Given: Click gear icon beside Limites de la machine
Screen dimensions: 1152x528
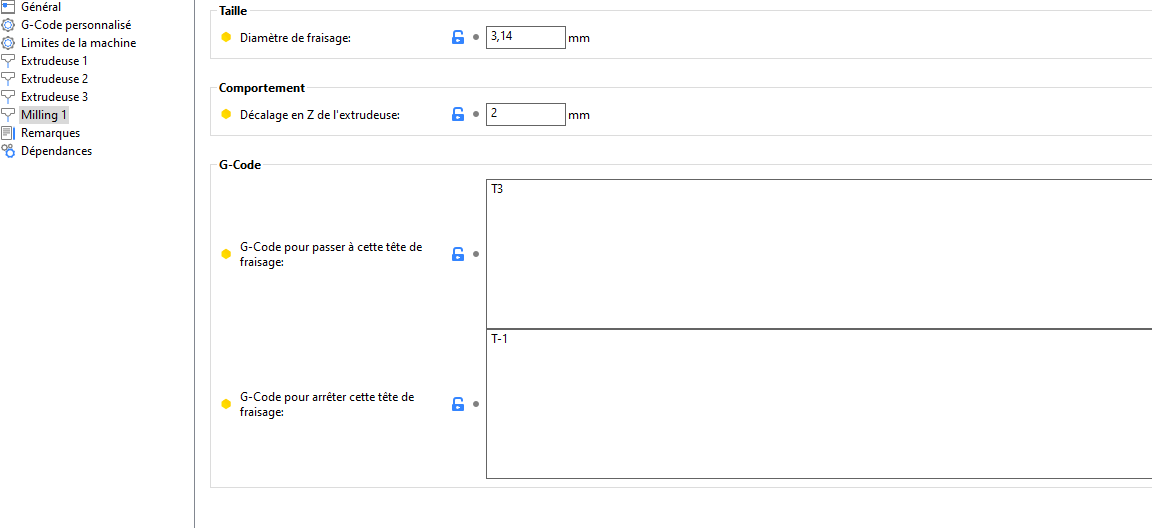Looking at the screenshot, I should pos(8,43).
